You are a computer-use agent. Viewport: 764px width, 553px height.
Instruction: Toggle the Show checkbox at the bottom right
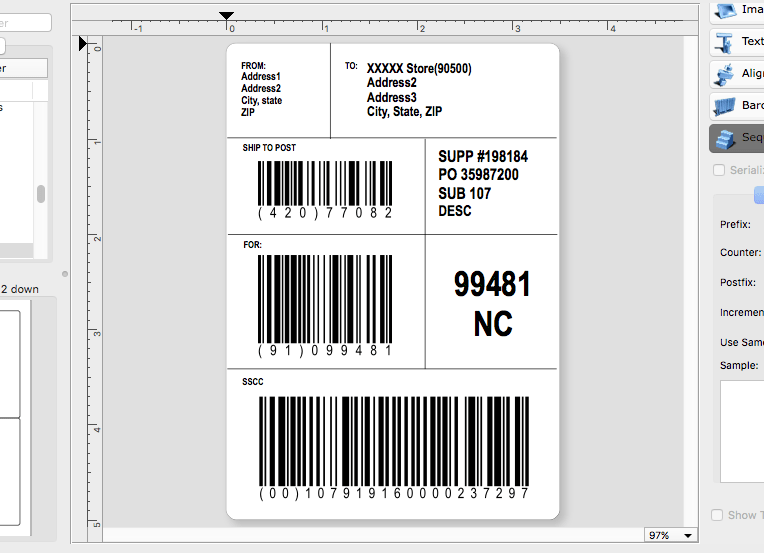[717, 515]
